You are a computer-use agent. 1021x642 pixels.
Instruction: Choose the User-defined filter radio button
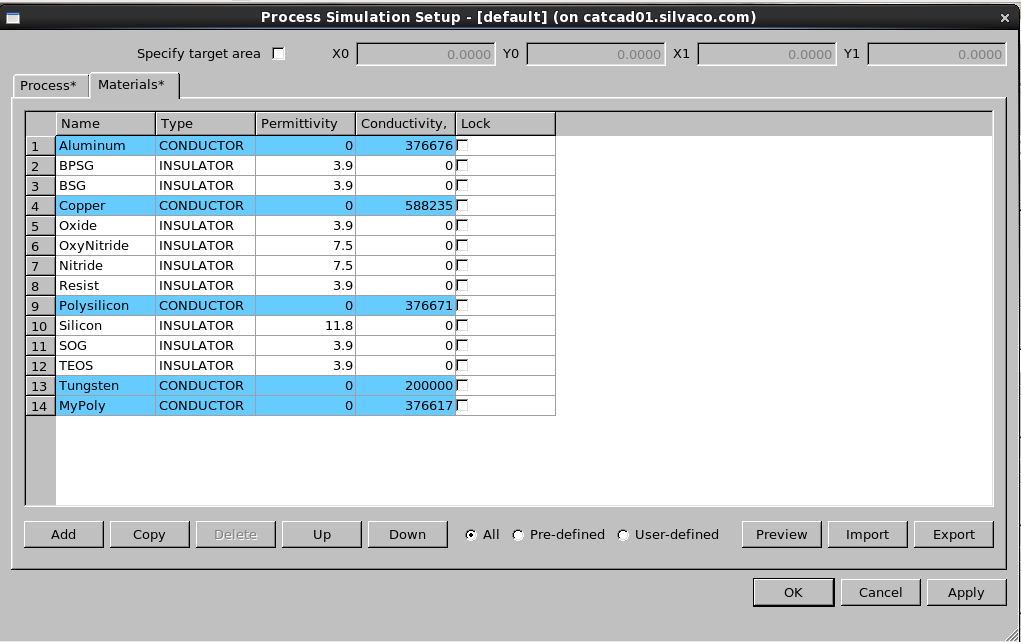[624, 535]
